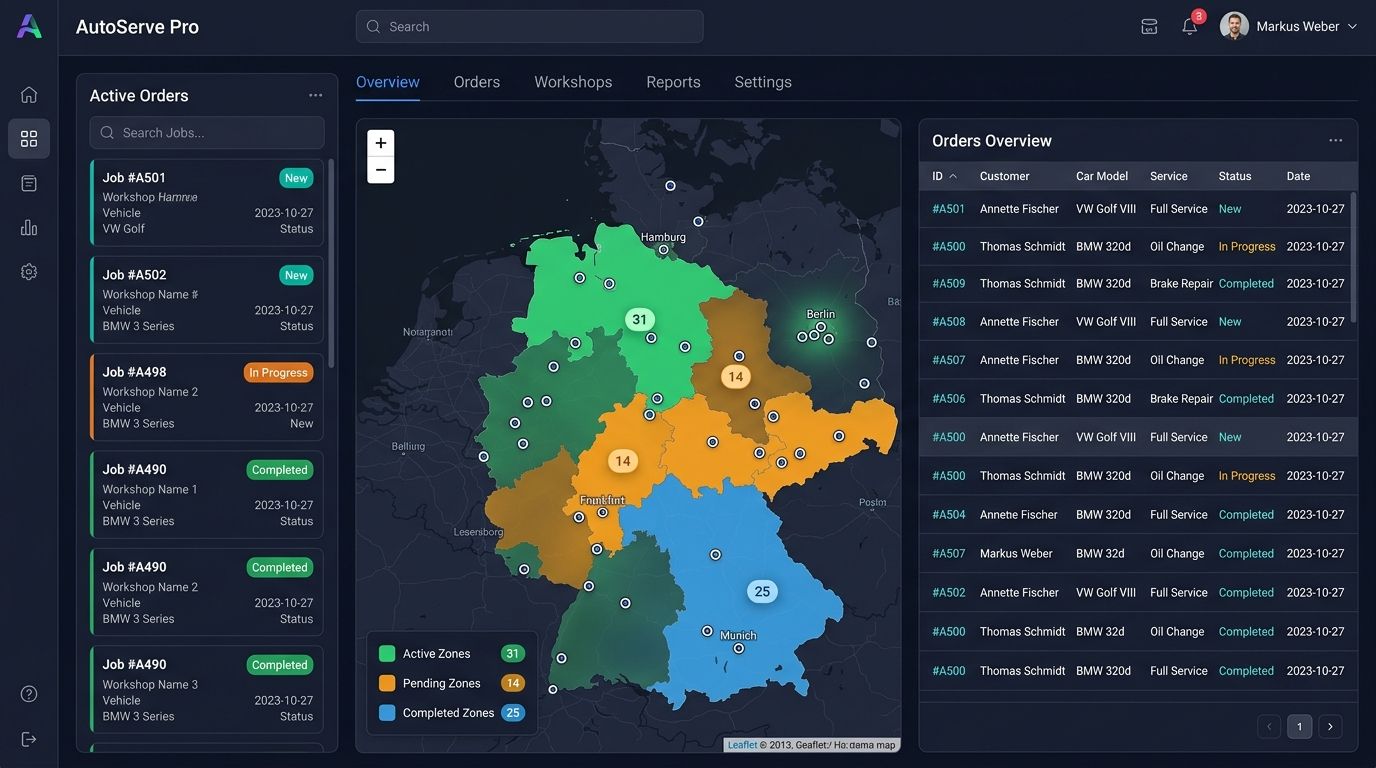The width and height of the screenshot is (1376, 768).
Task: Zoom in on the map with the plus button
Action: tap(380, 142)
